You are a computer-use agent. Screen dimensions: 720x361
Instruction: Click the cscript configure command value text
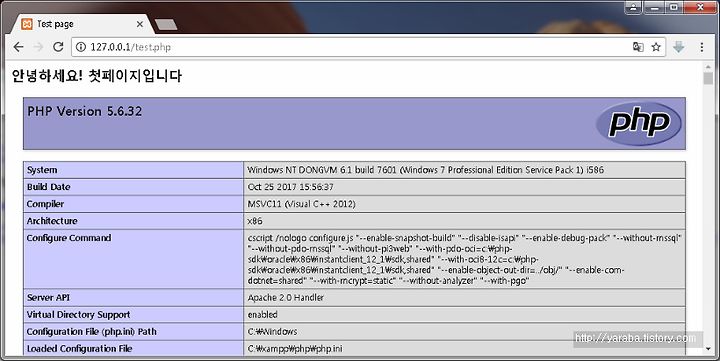point(464,259)
